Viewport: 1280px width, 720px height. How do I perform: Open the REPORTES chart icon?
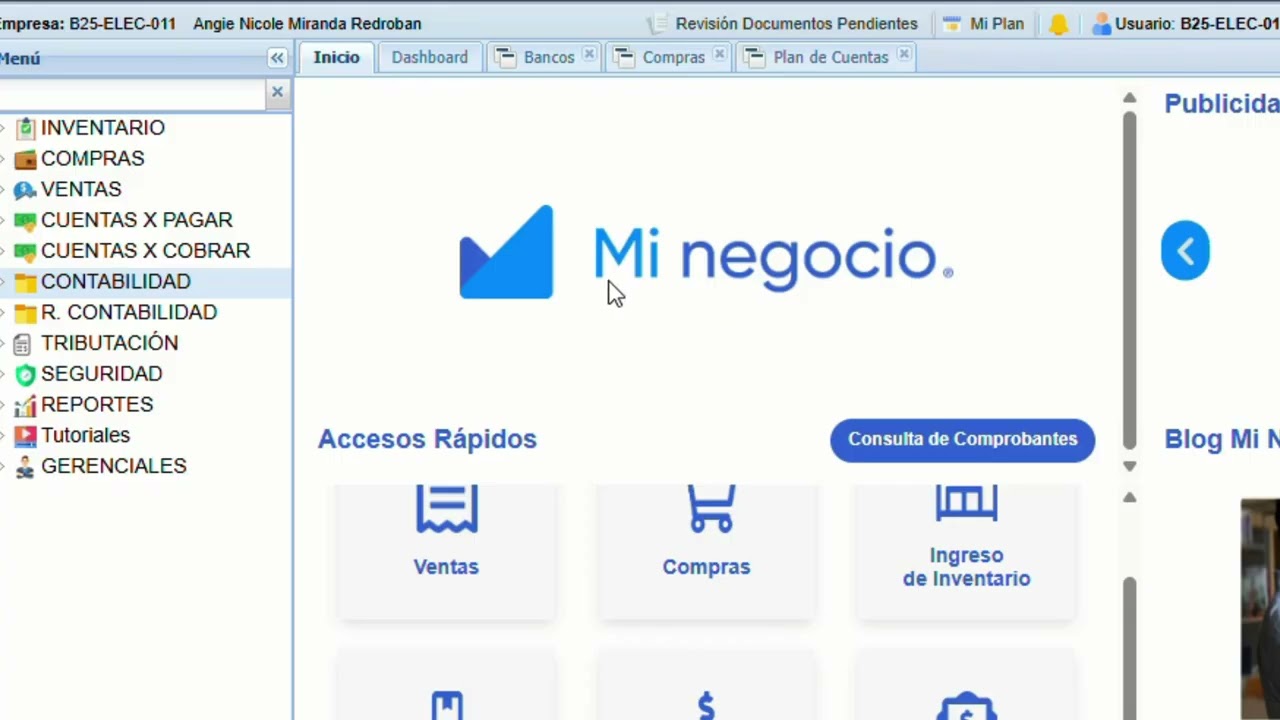point(25,405)
